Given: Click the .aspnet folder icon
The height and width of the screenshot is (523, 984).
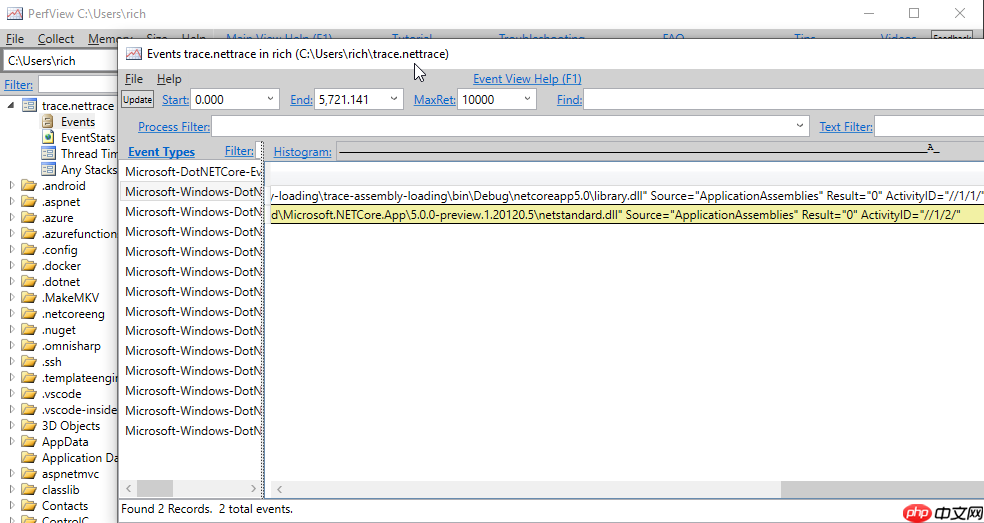Looking at the screenshot, I should click(29, 202).
